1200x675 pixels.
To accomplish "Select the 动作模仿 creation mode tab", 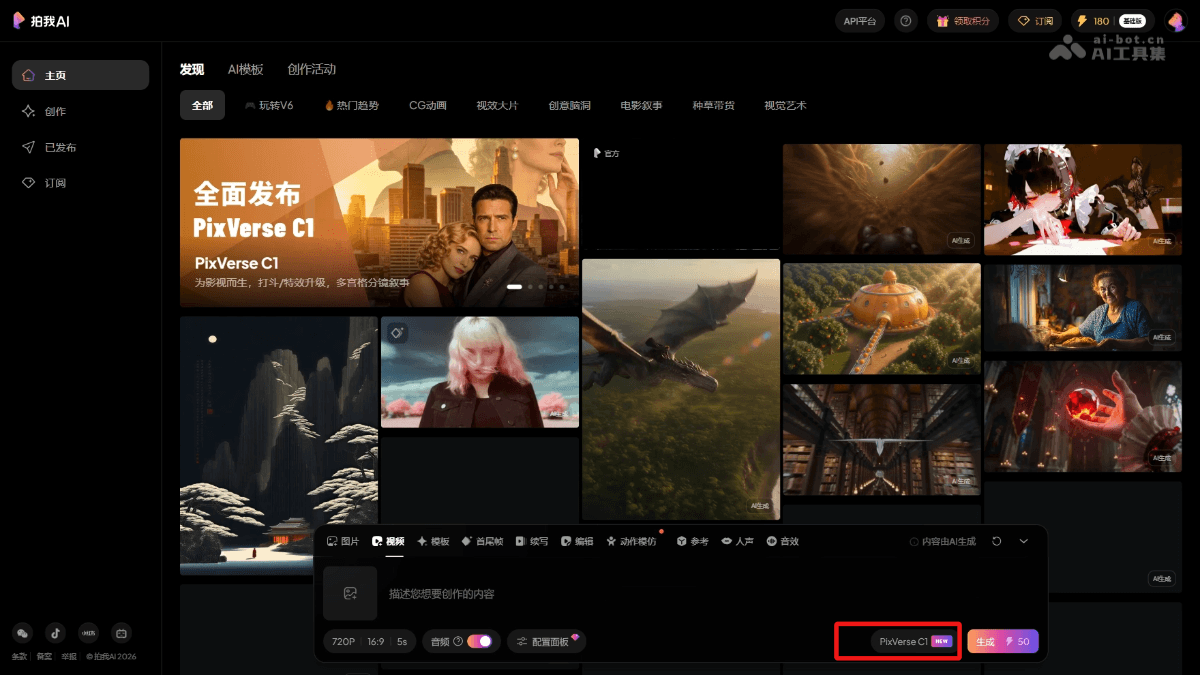I will pyautogui.click(x=631, y=541).
